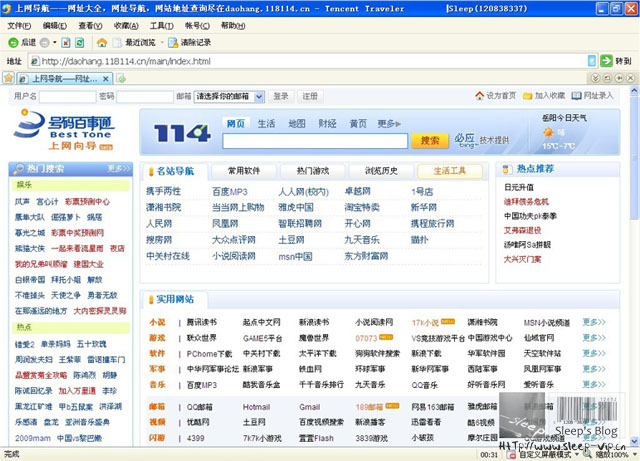Click the 用户名 username field
The width and height of the screenshot is (640, 461).
point(67,97)
